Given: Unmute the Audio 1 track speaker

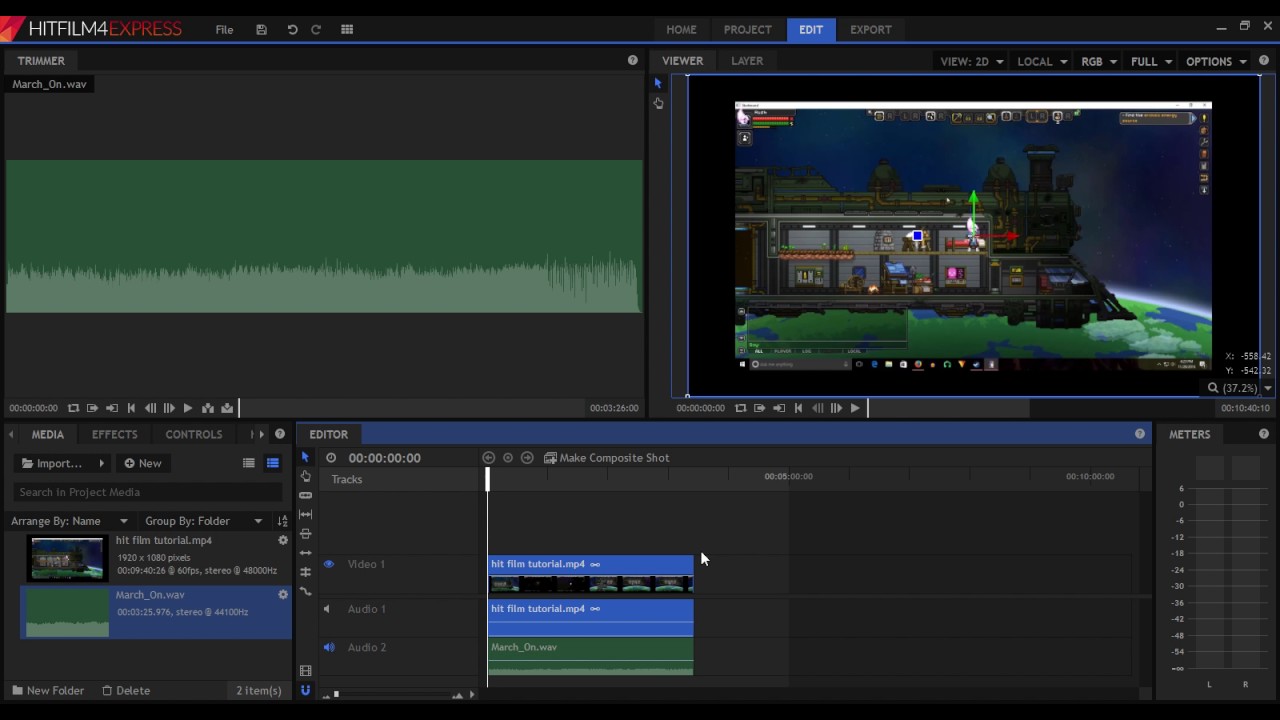Looking at the screenshot, I should (x=326, y=609).
